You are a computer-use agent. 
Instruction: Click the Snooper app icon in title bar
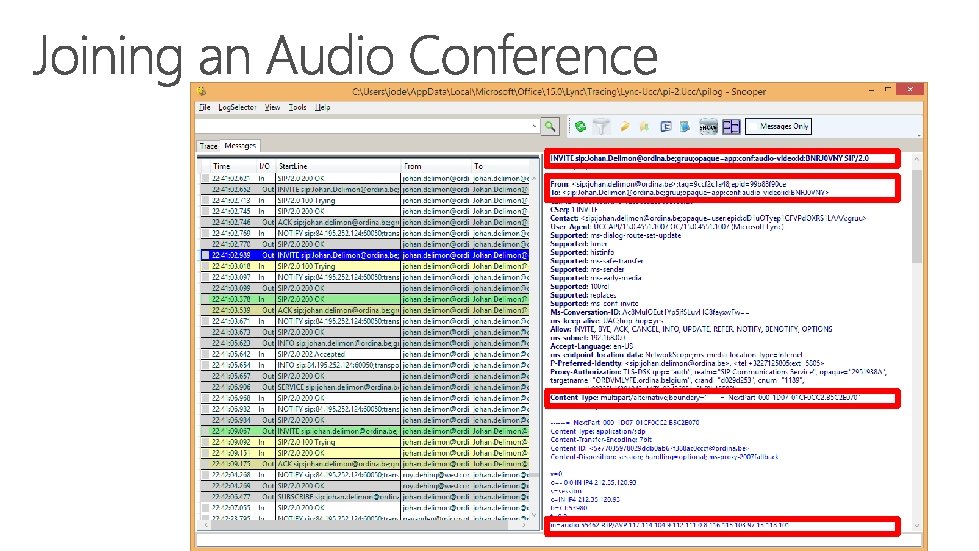click(x=202, y=91)
